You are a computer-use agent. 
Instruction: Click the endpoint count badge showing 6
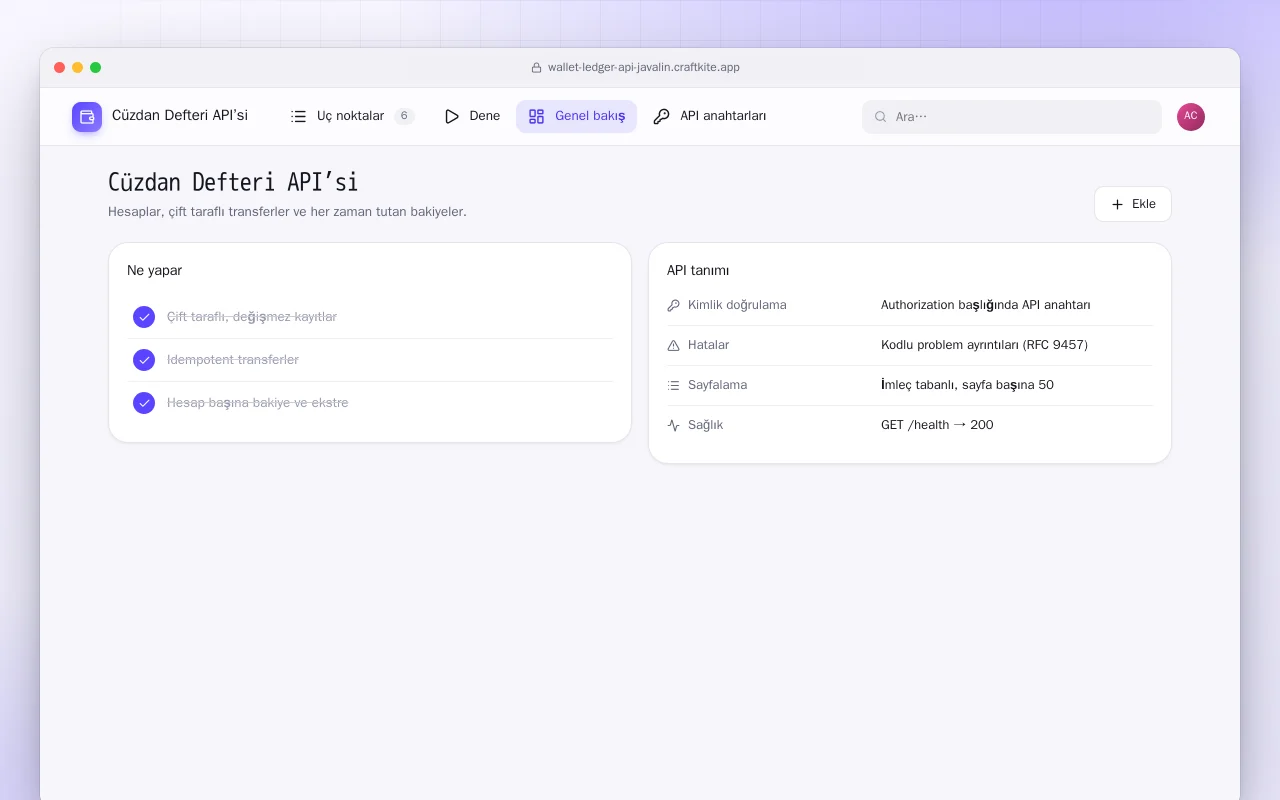(404, 116)
